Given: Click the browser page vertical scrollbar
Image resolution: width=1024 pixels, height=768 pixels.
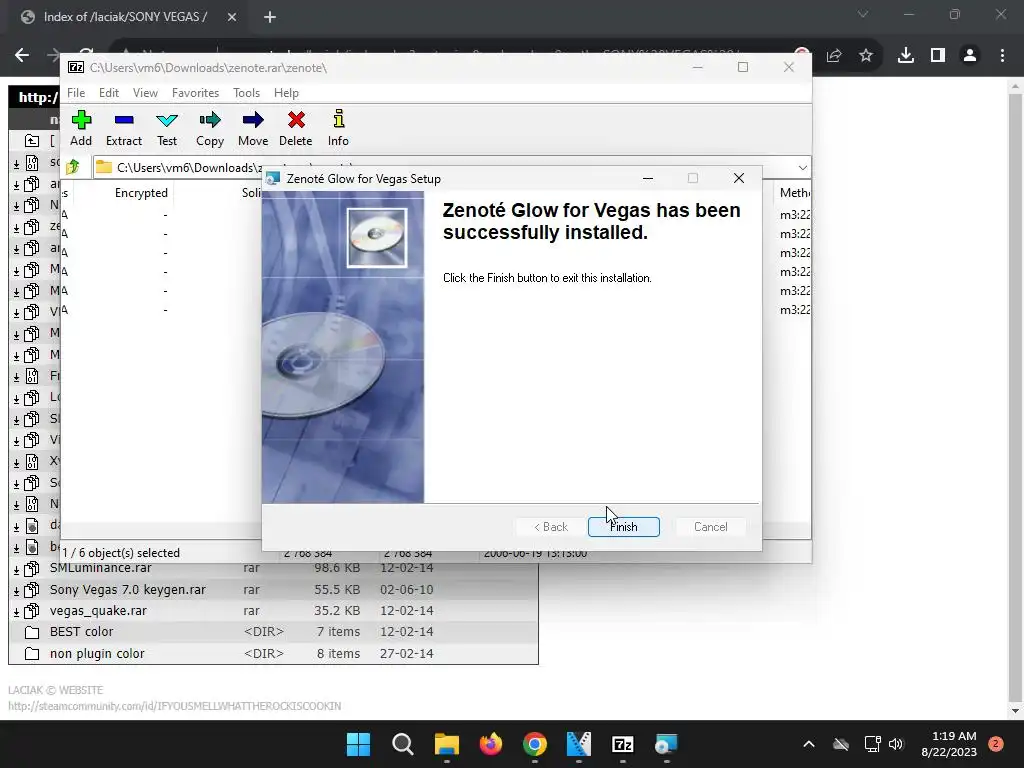Looking at the screenshot, I should pyautogui.click(x=1015, y=398).
